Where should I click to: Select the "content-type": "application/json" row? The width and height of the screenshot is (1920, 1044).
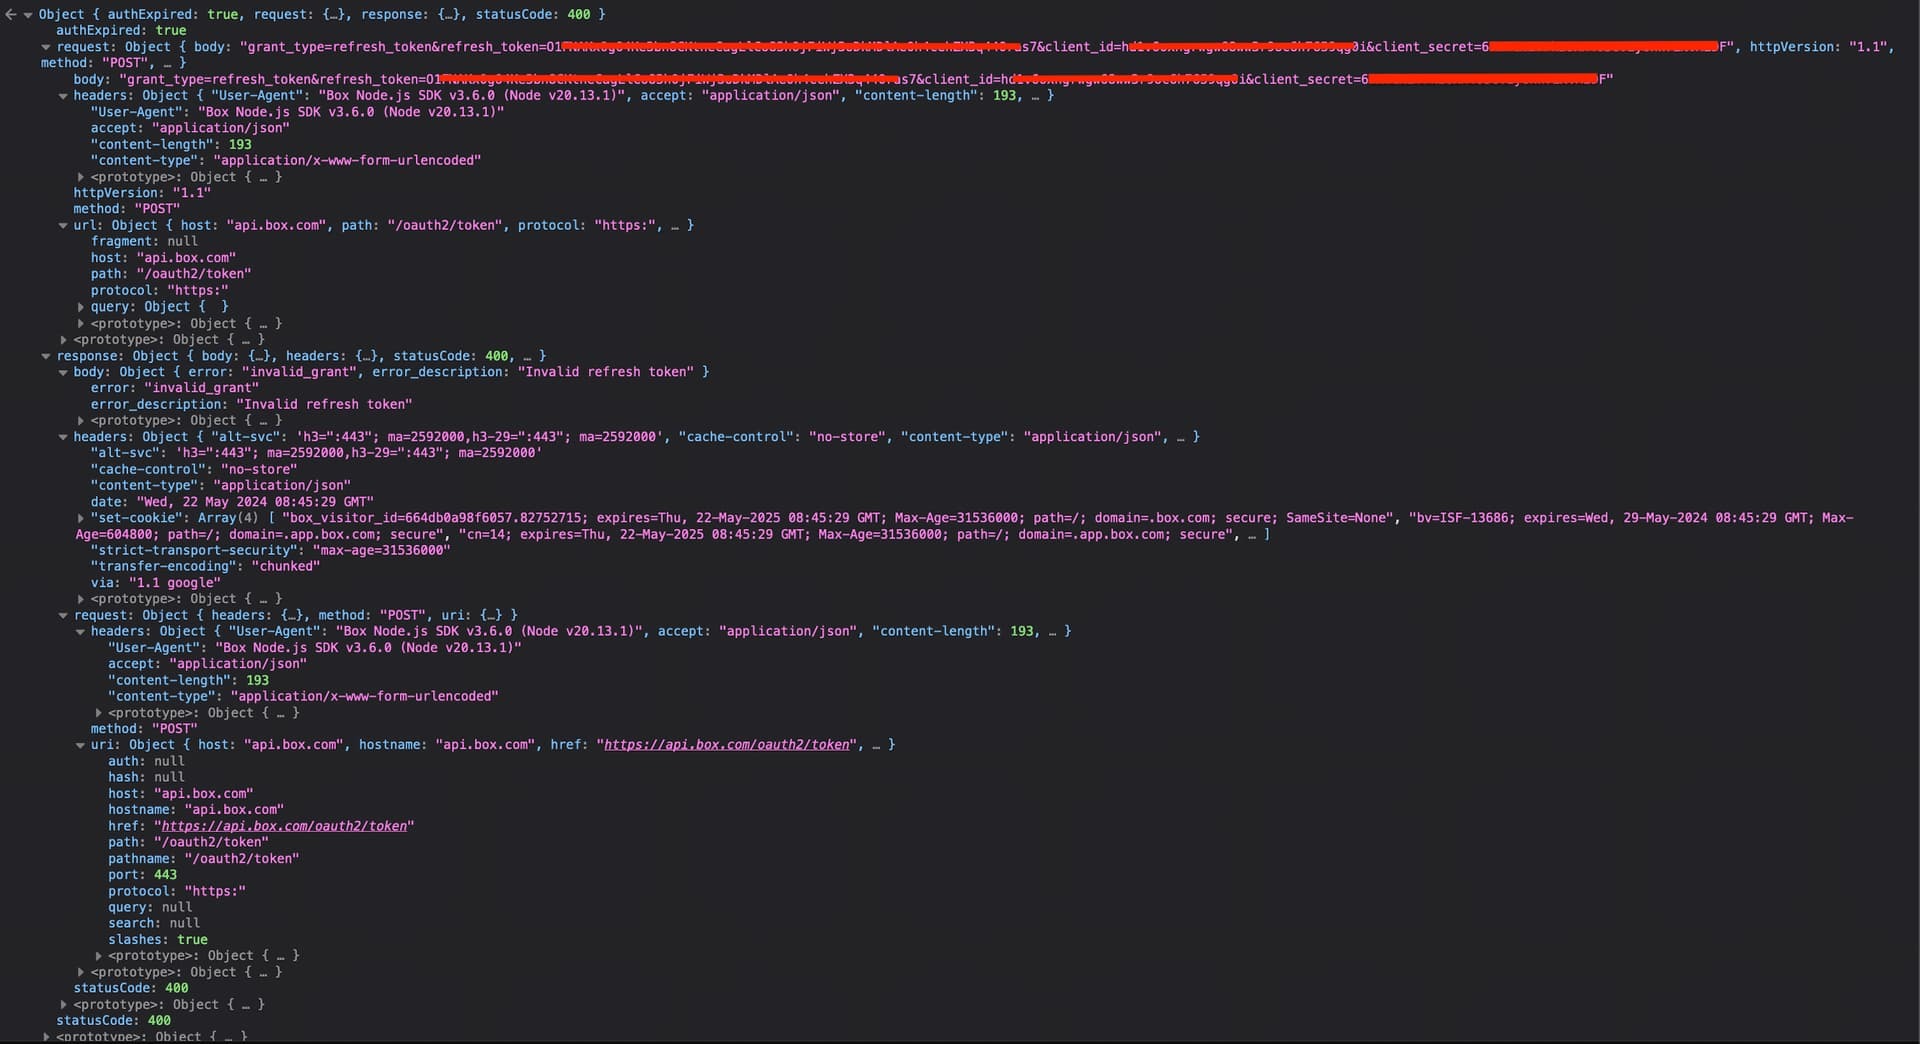point(221,486)
